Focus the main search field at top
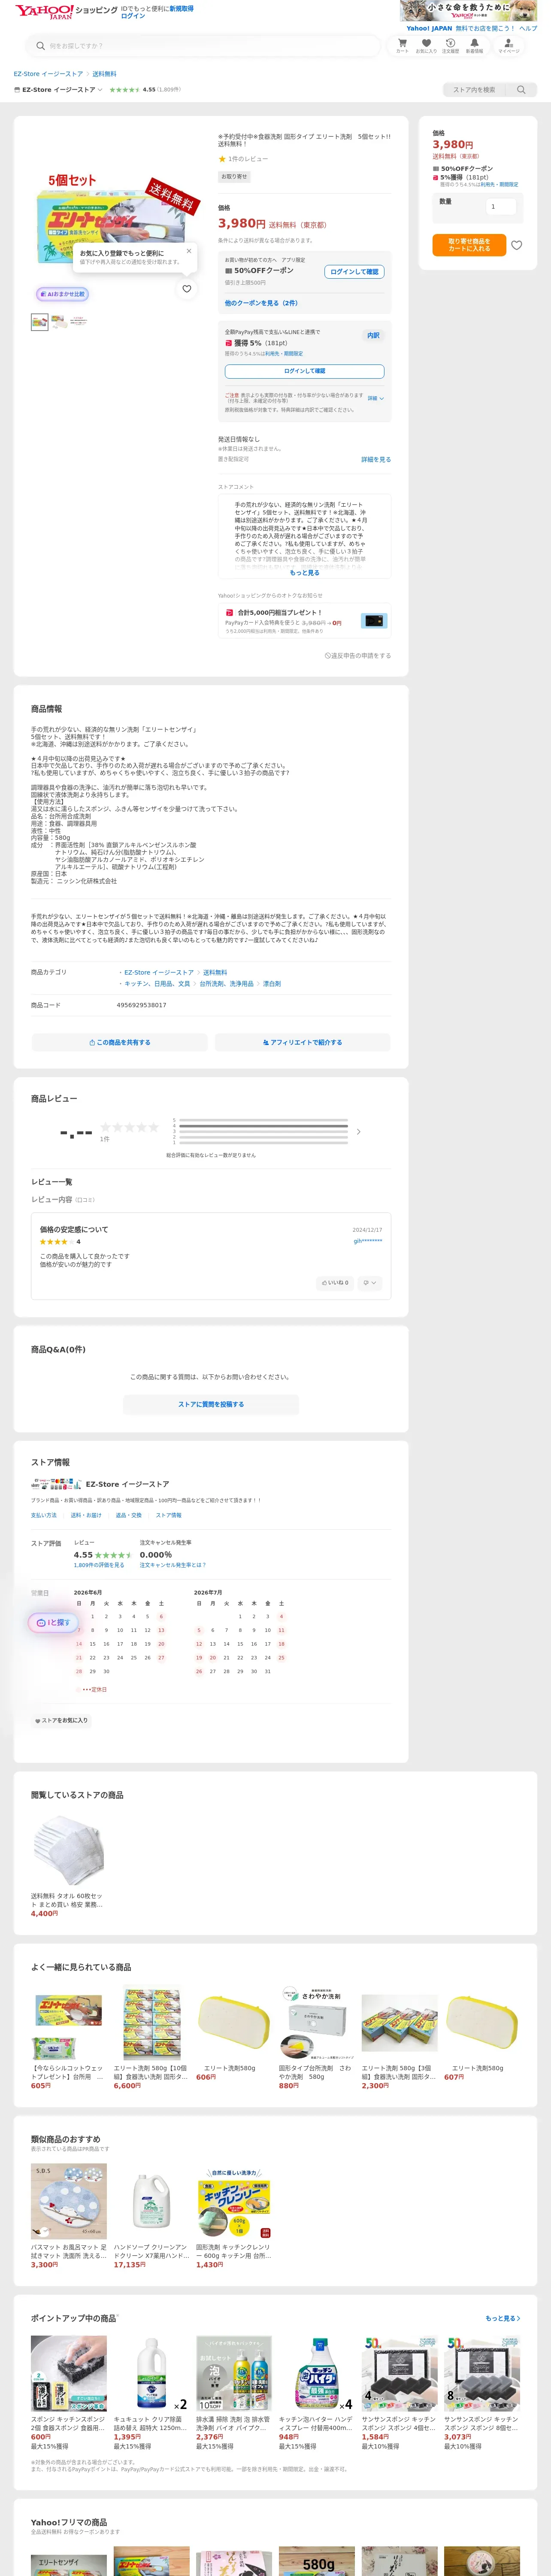This screenshot has width=551, height=2576. coord(203,46)
